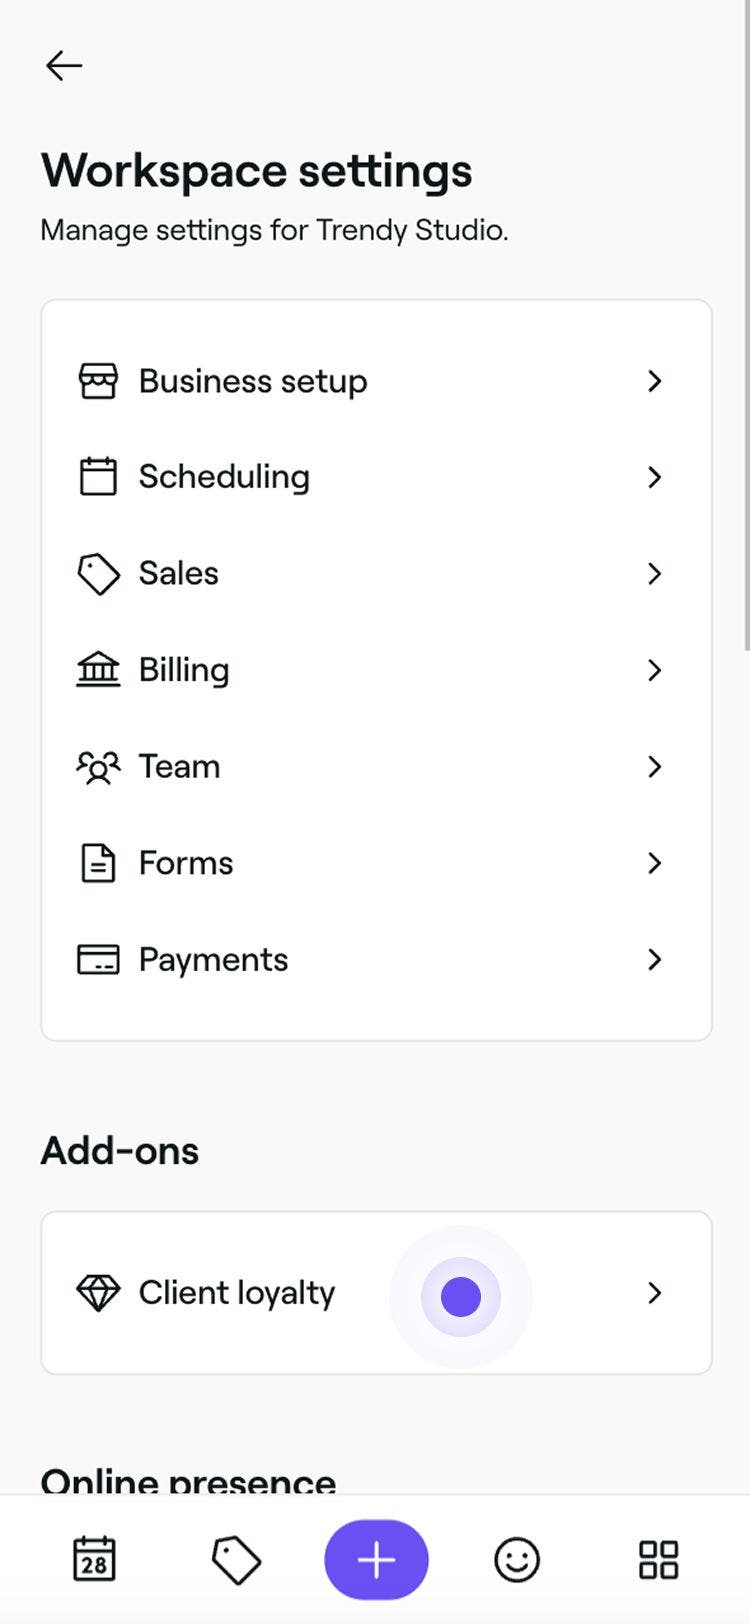Tap the sales tag icon in bottom bar
The width and height of the screenshot is (750, 1624).
(x=236, y=1560)
